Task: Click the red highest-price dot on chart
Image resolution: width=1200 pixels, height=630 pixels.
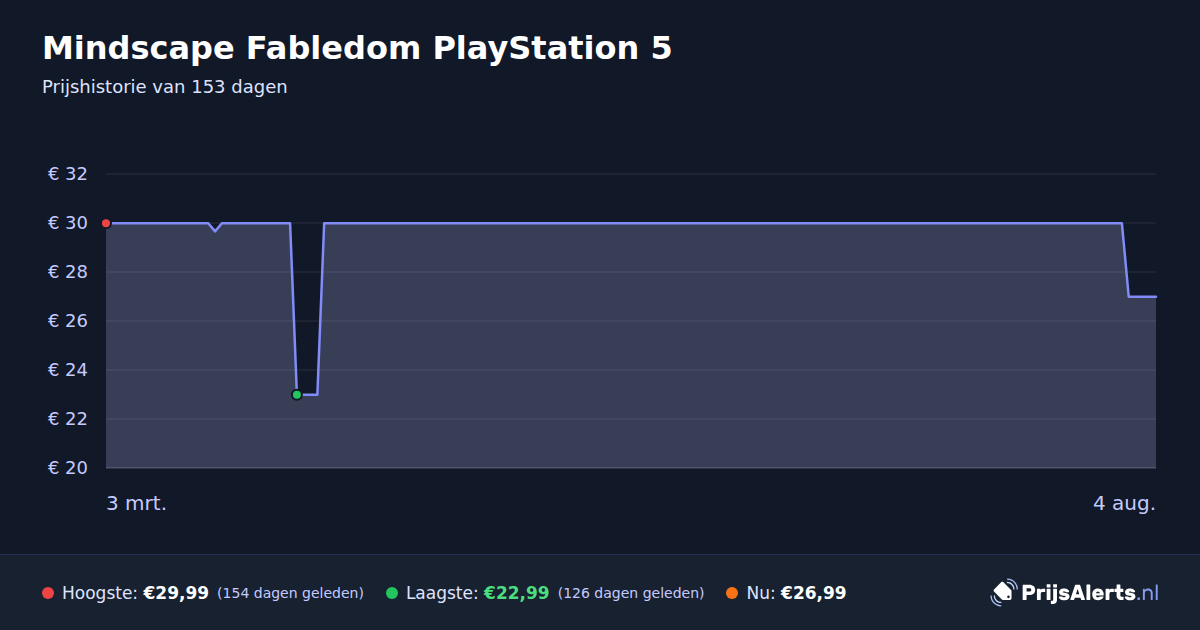Action: pos(106,223)
